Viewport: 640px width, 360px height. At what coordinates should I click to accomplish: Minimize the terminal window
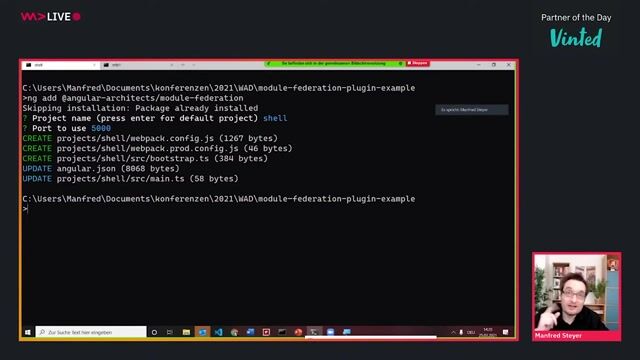[478, 64]
